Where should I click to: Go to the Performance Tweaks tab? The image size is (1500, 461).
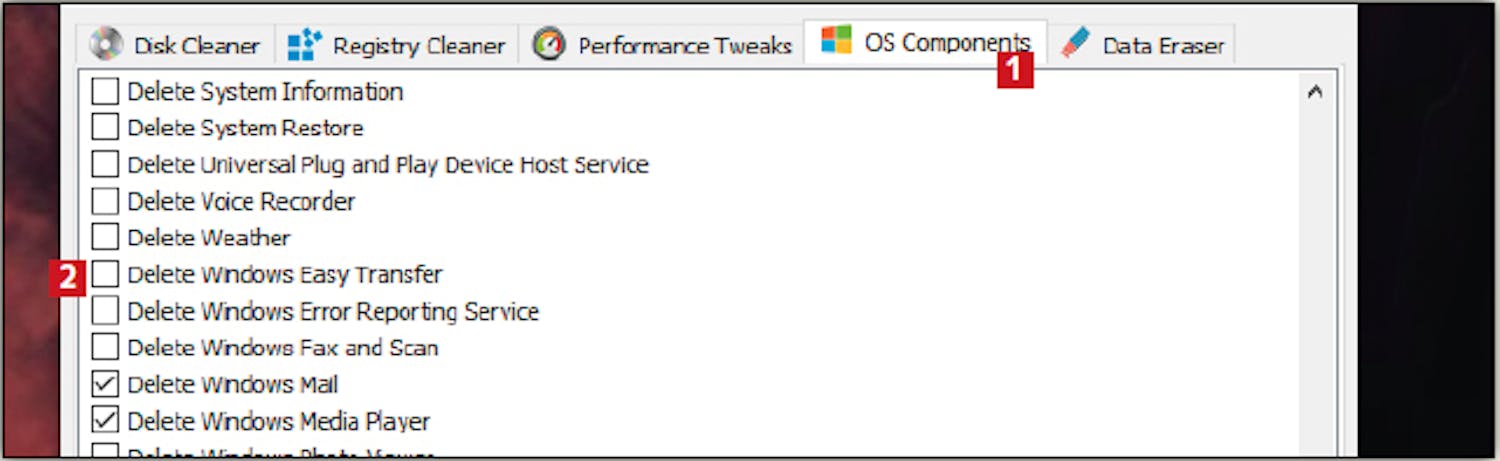click(662, 45)
